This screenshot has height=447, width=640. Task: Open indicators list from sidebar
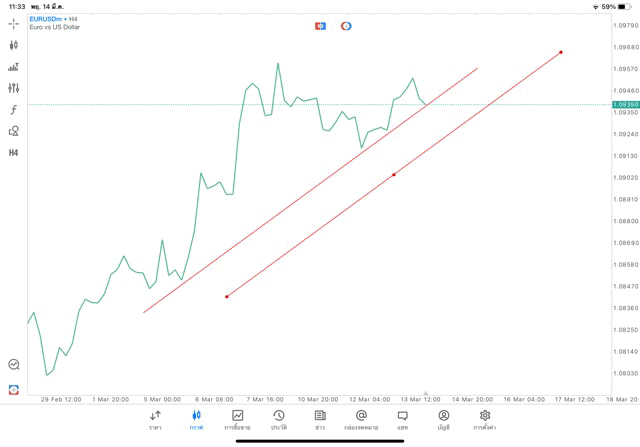point(14,67)
